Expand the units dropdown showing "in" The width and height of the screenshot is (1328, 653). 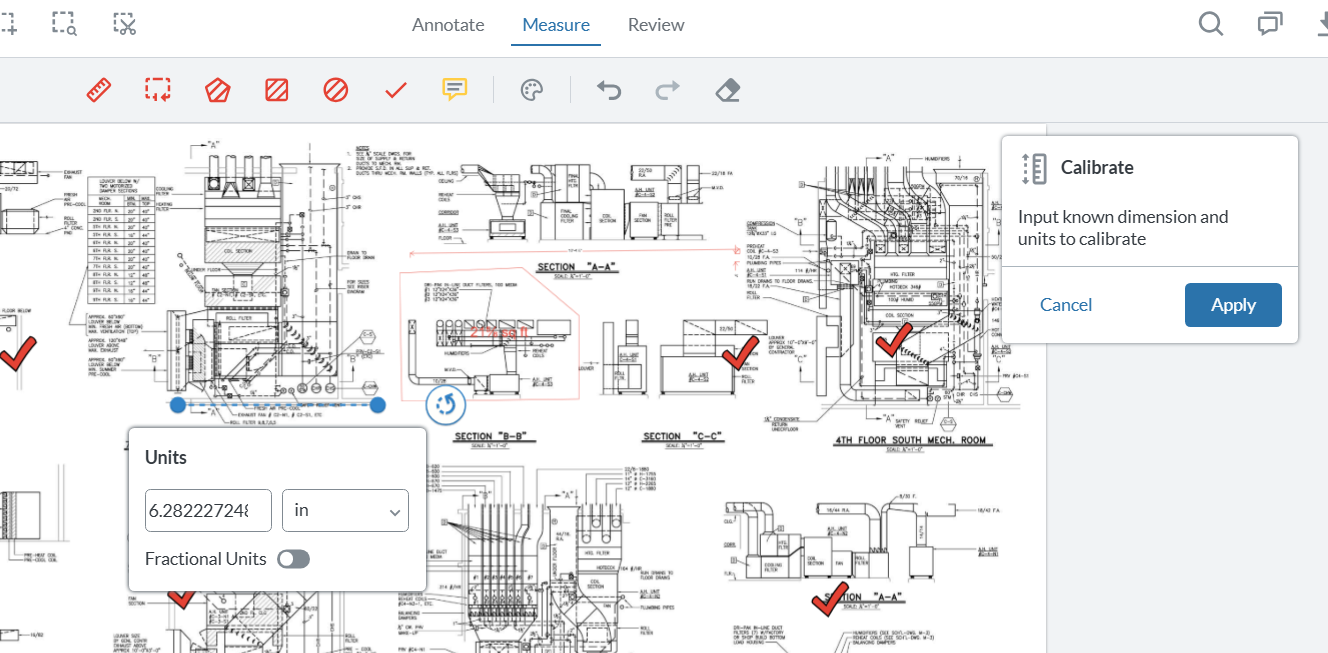(345, 510)
